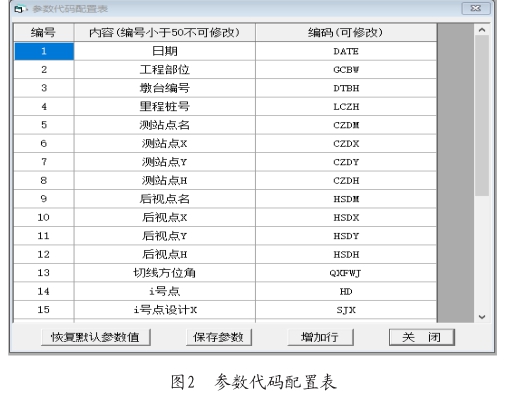This screenshot has height=412, width=509.
Task: Click the 切线方位角 content cell
Action: pyautogui.click(x=165, y=273)
